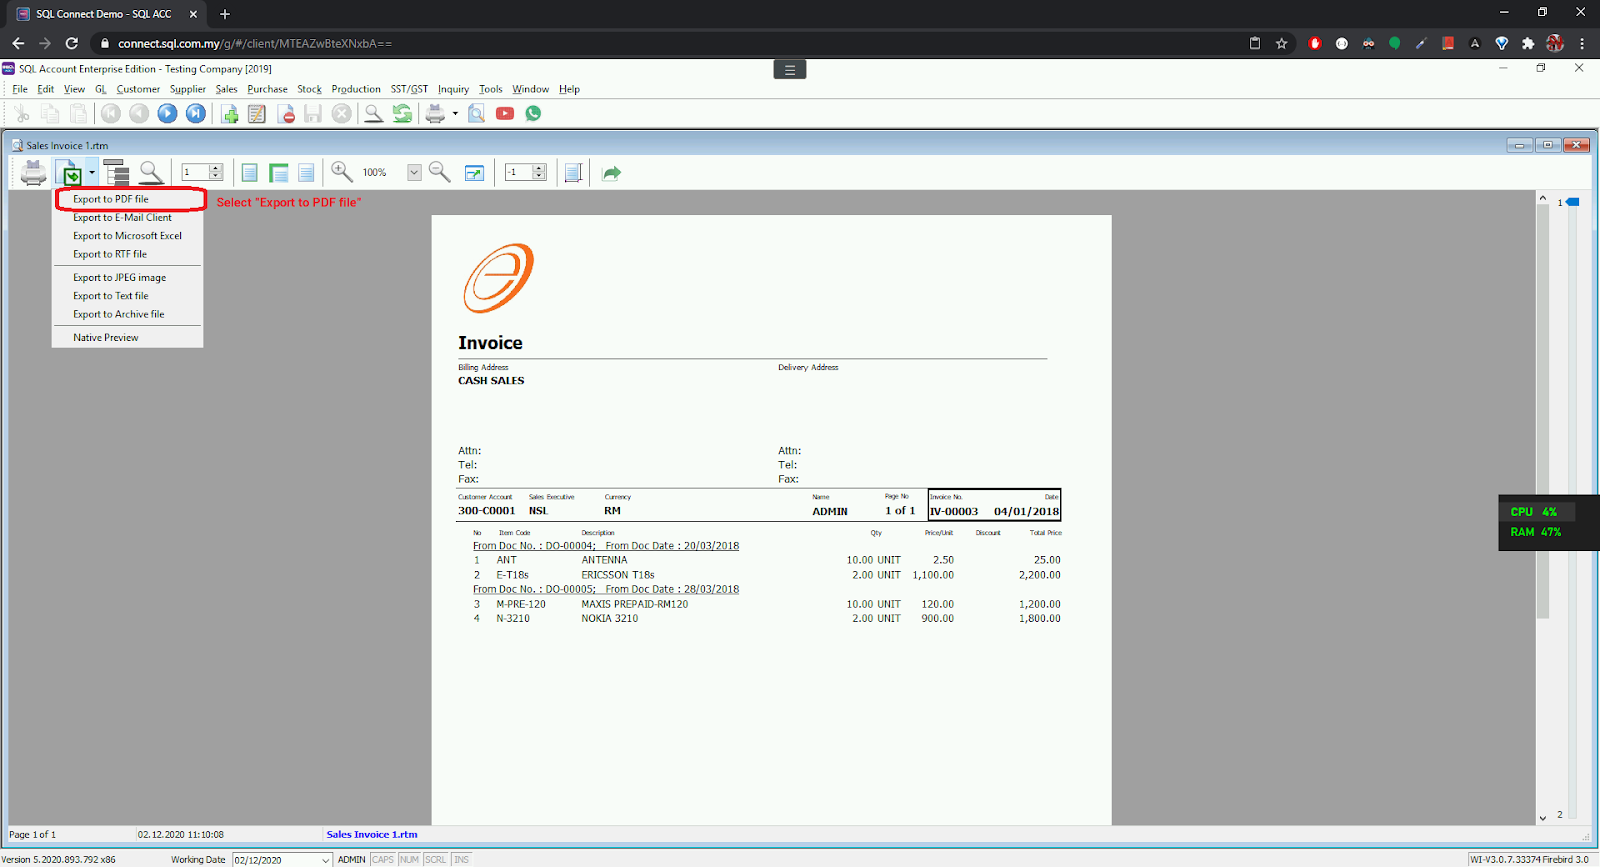Screen dimensions: 1600x867
Task: Select Export to E-Mail Client
Action: point(122,217)
